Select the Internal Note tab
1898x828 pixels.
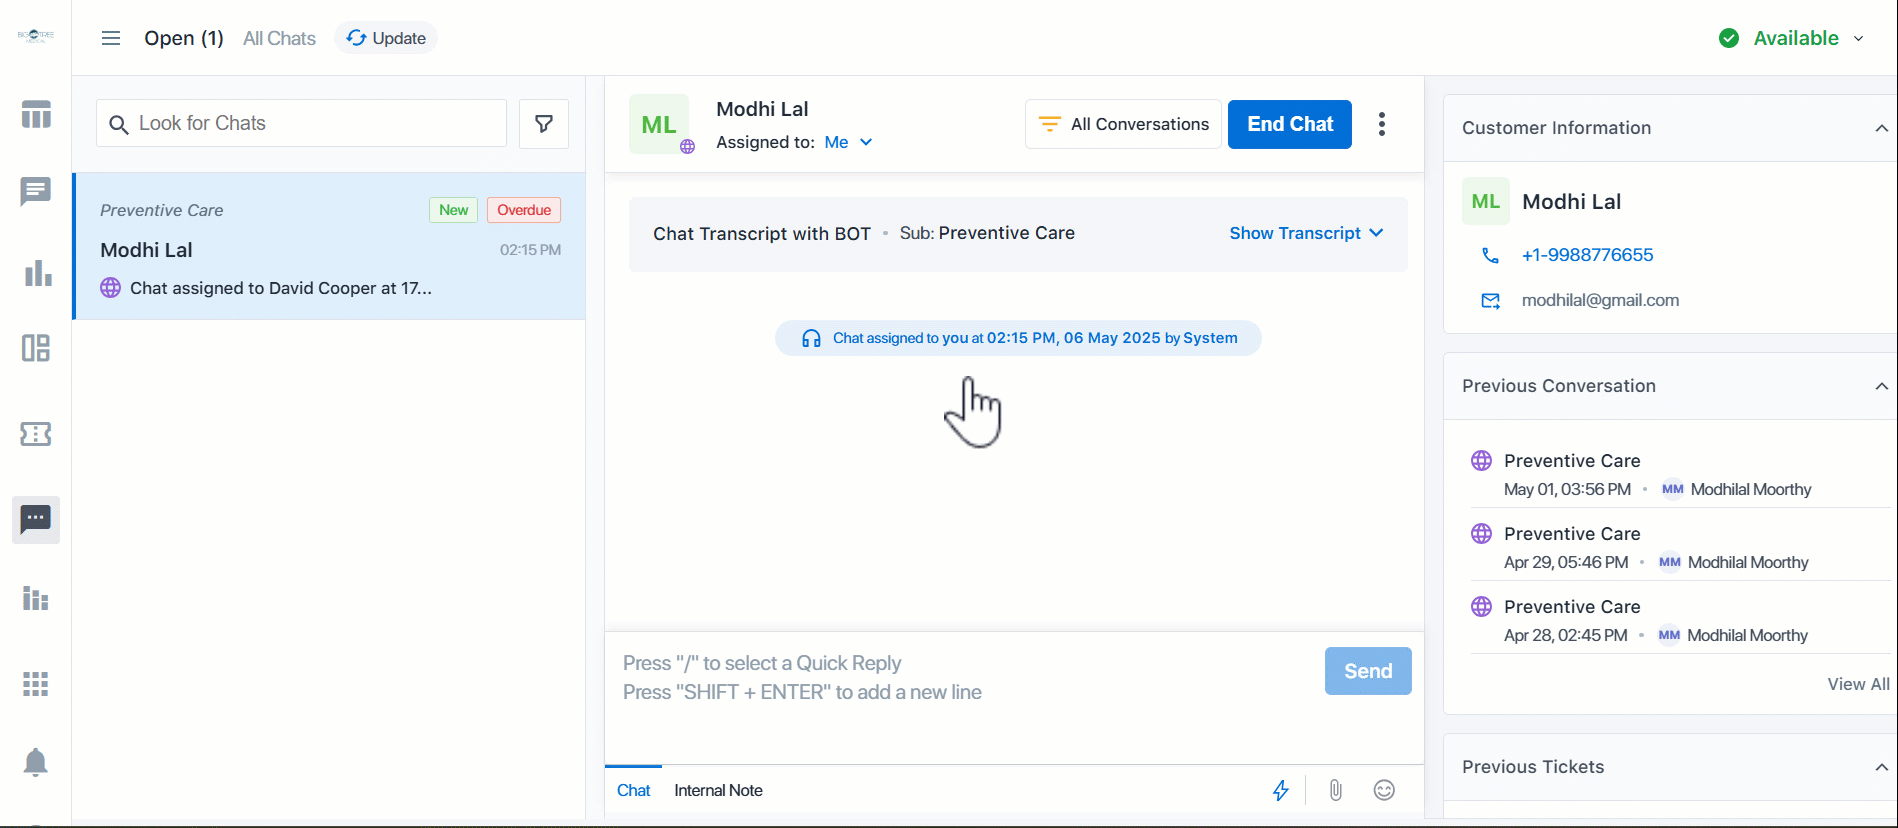(718, 790)
